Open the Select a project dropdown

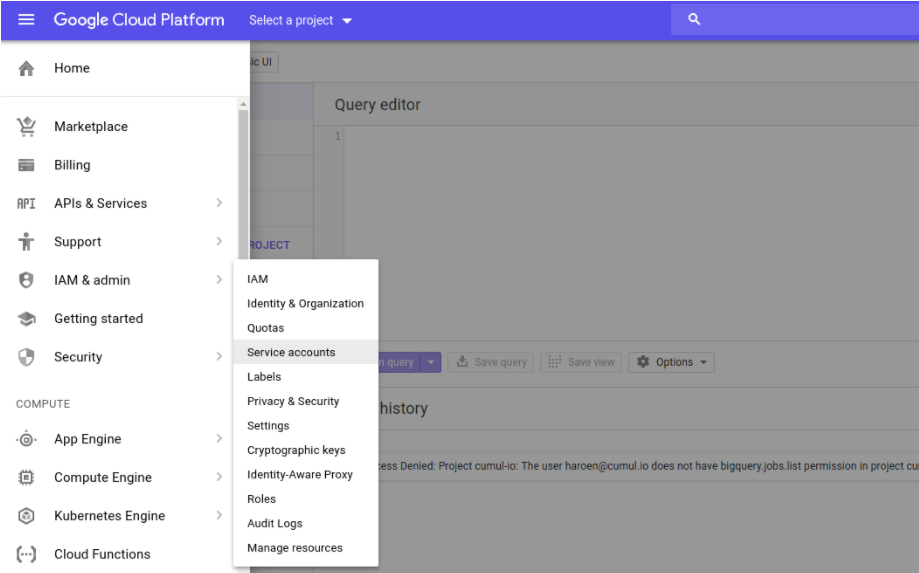coord(301,21)
